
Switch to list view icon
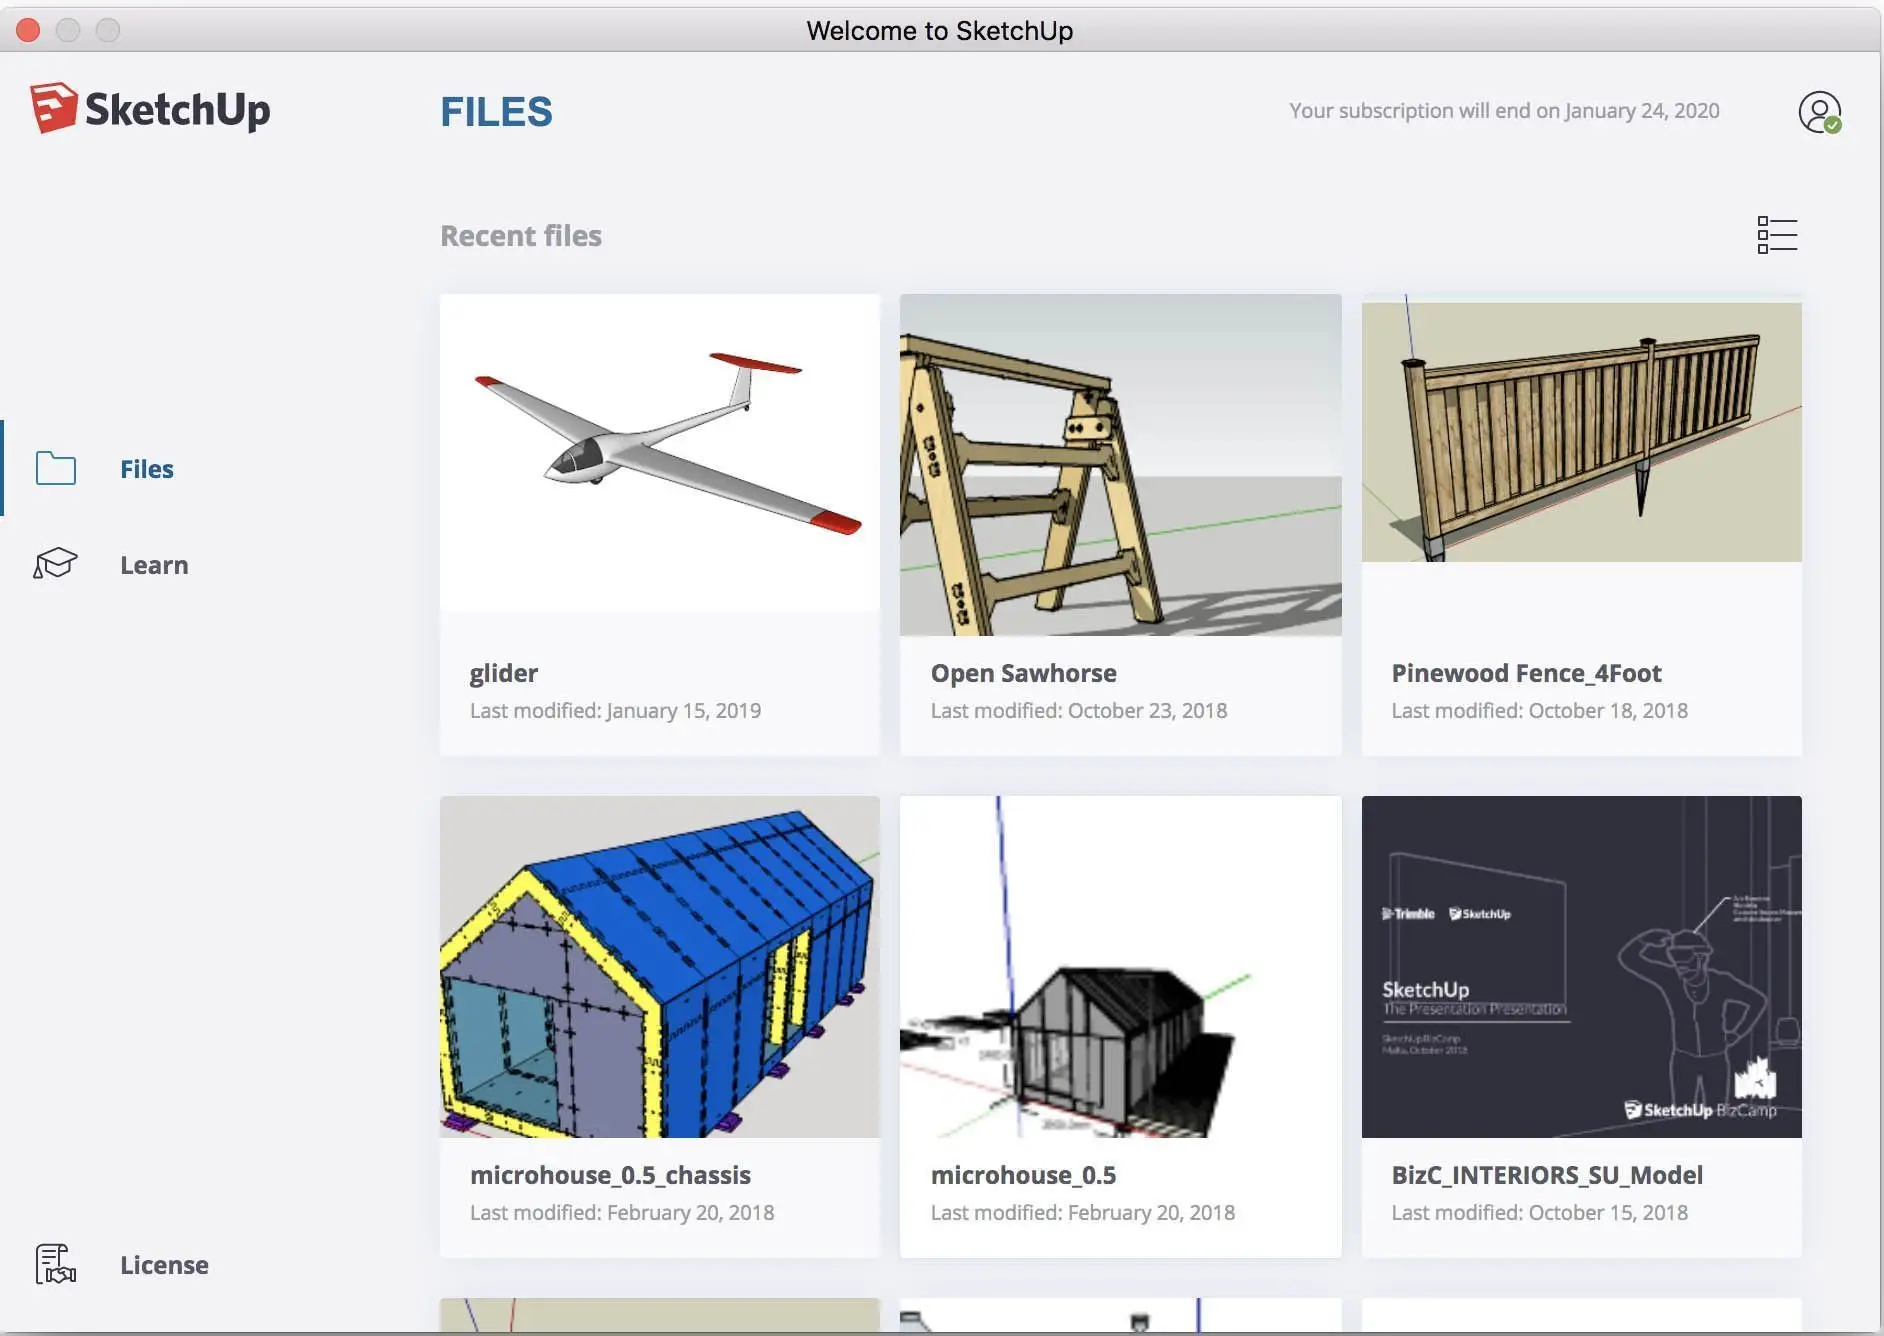point(1777,235)
